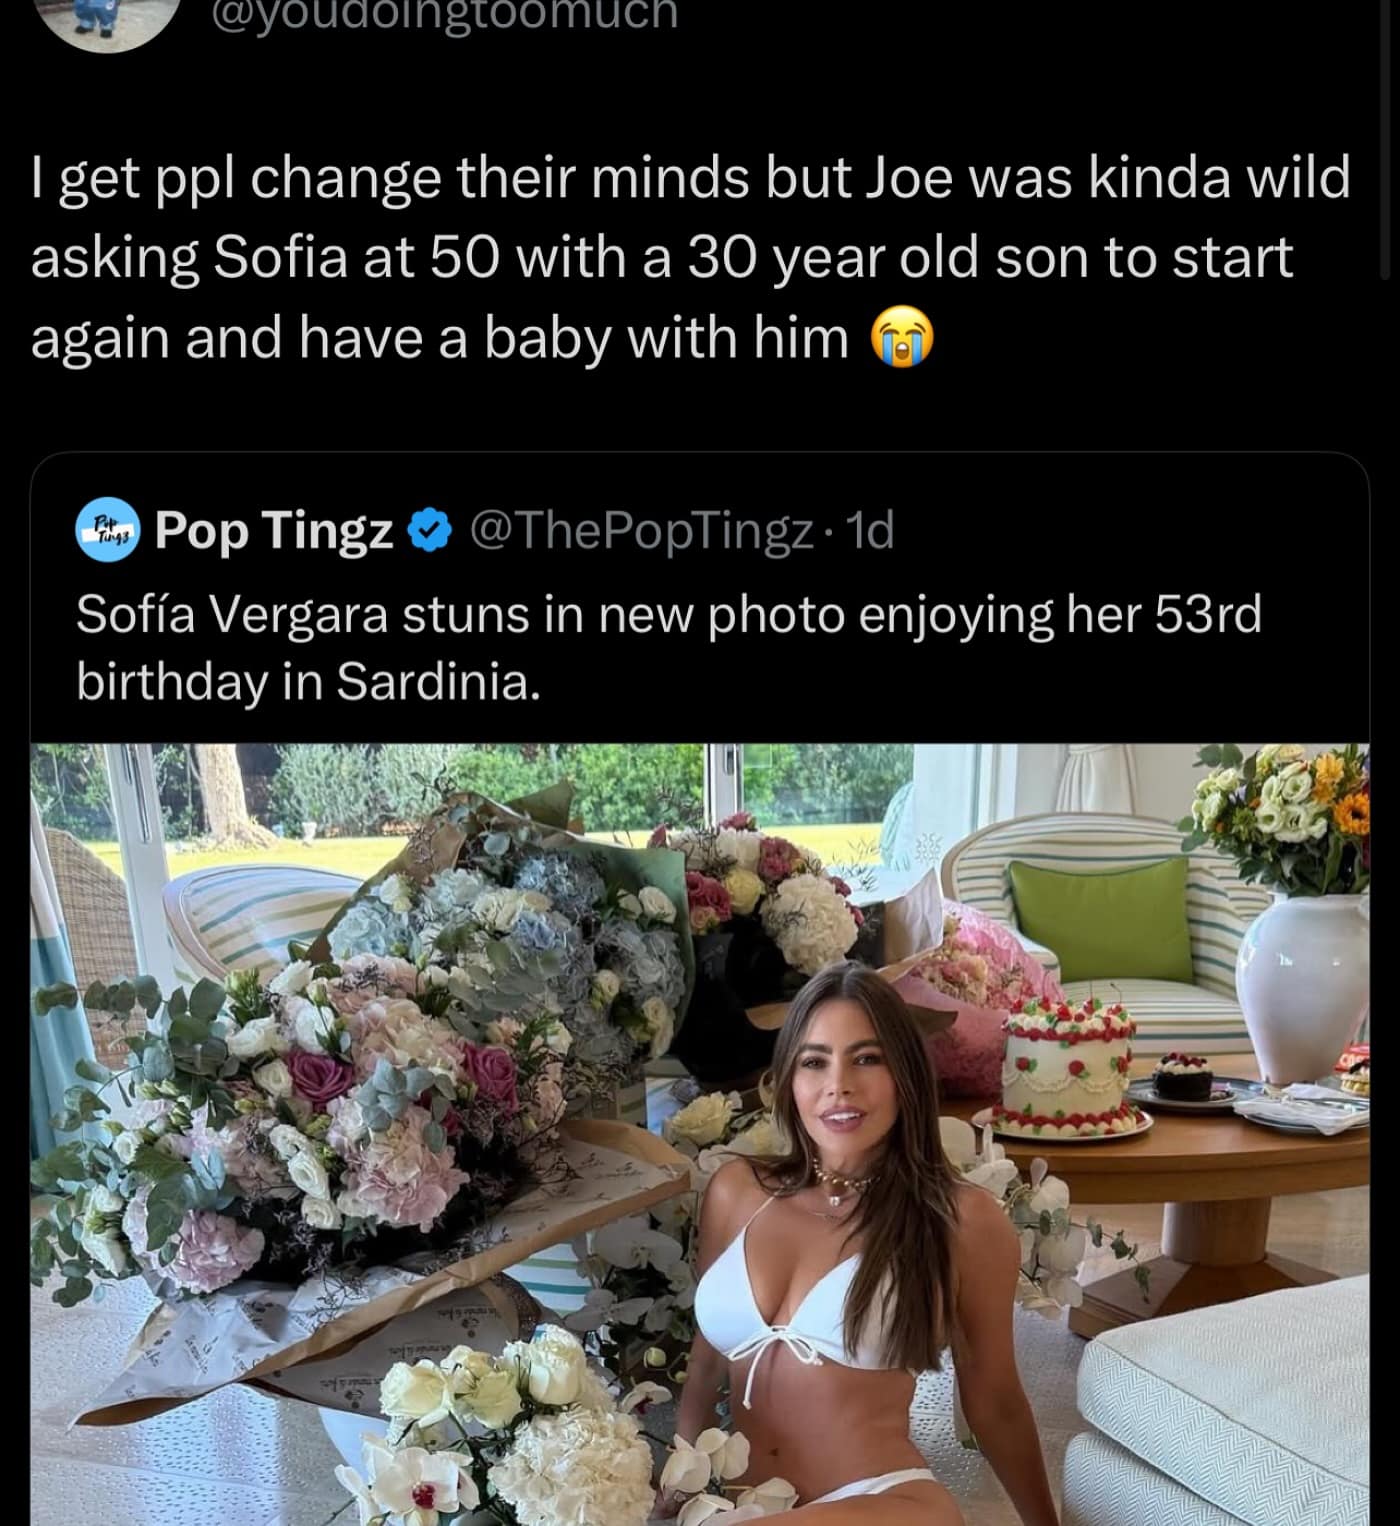Click the Pop Tingz display name
This screenshot has height=1526, width=1400.
[274, 530]
